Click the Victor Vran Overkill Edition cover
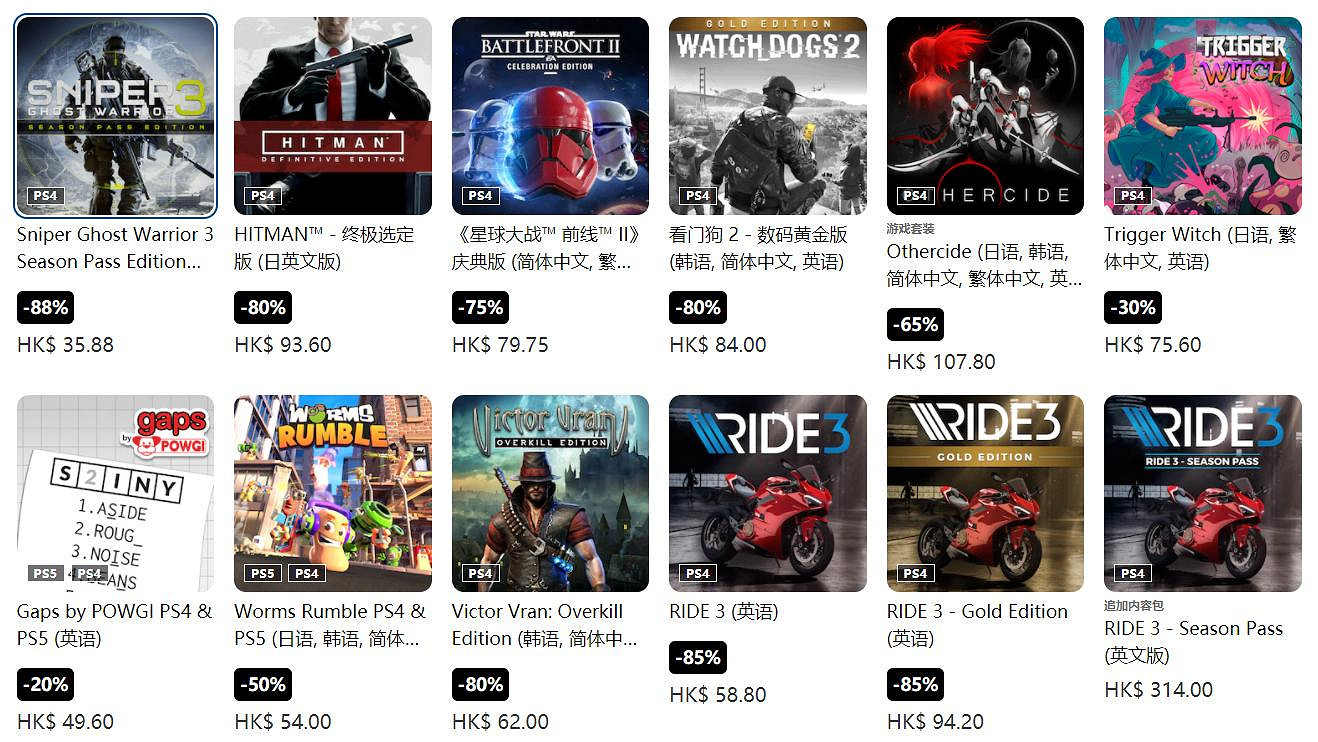Viewport: 1318px width, 742px height. click(550, 493)
